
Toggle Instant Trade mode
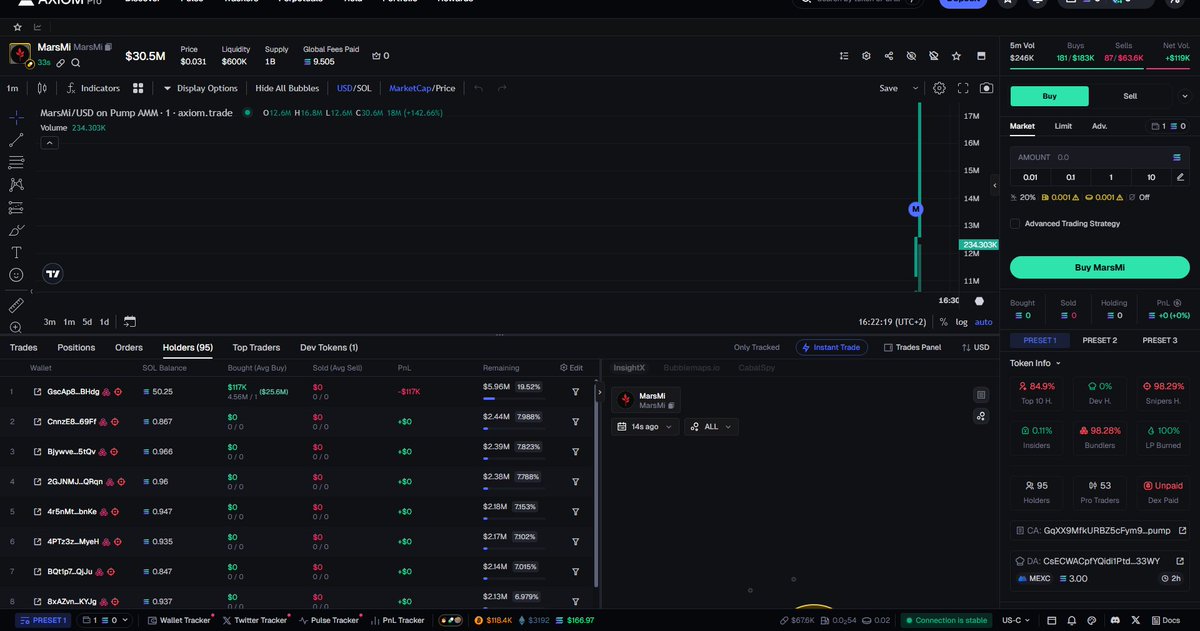(832, 347)
